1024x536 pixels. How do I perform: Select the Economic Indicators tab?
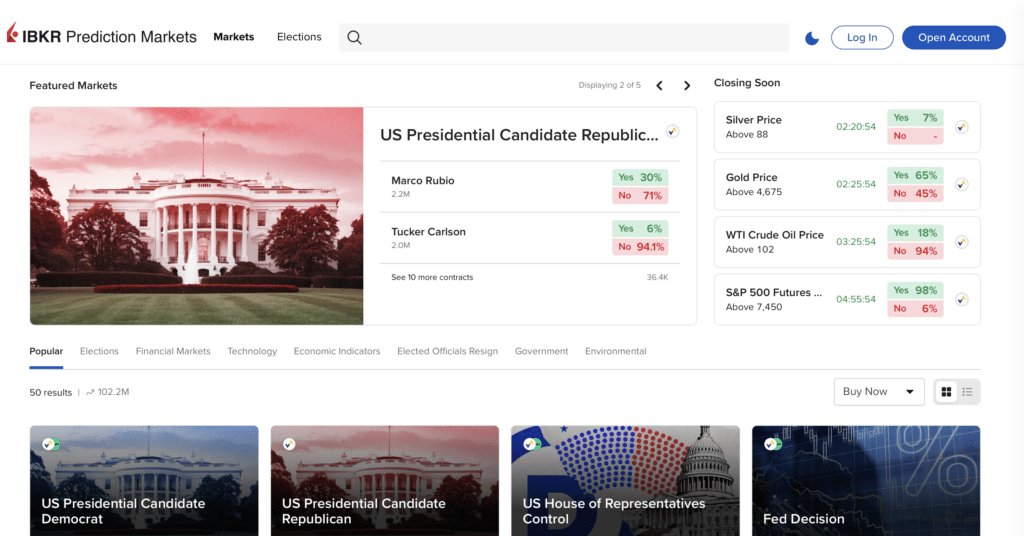point(337,351)
